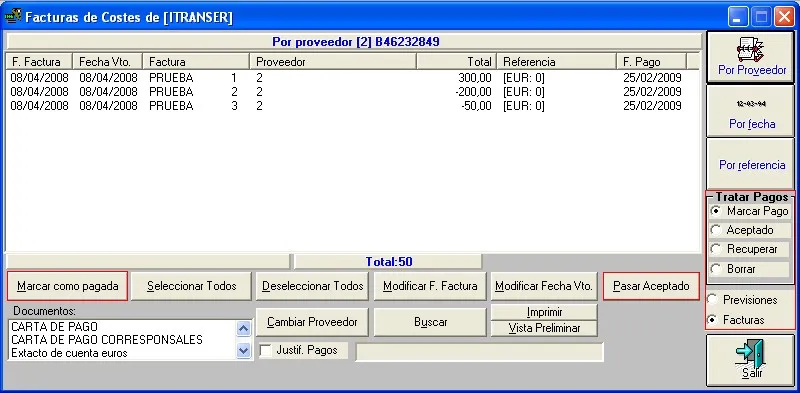Click the Buscar button
Image resolution: width=800 pixels, height=393 pixels.
point(430,322)
